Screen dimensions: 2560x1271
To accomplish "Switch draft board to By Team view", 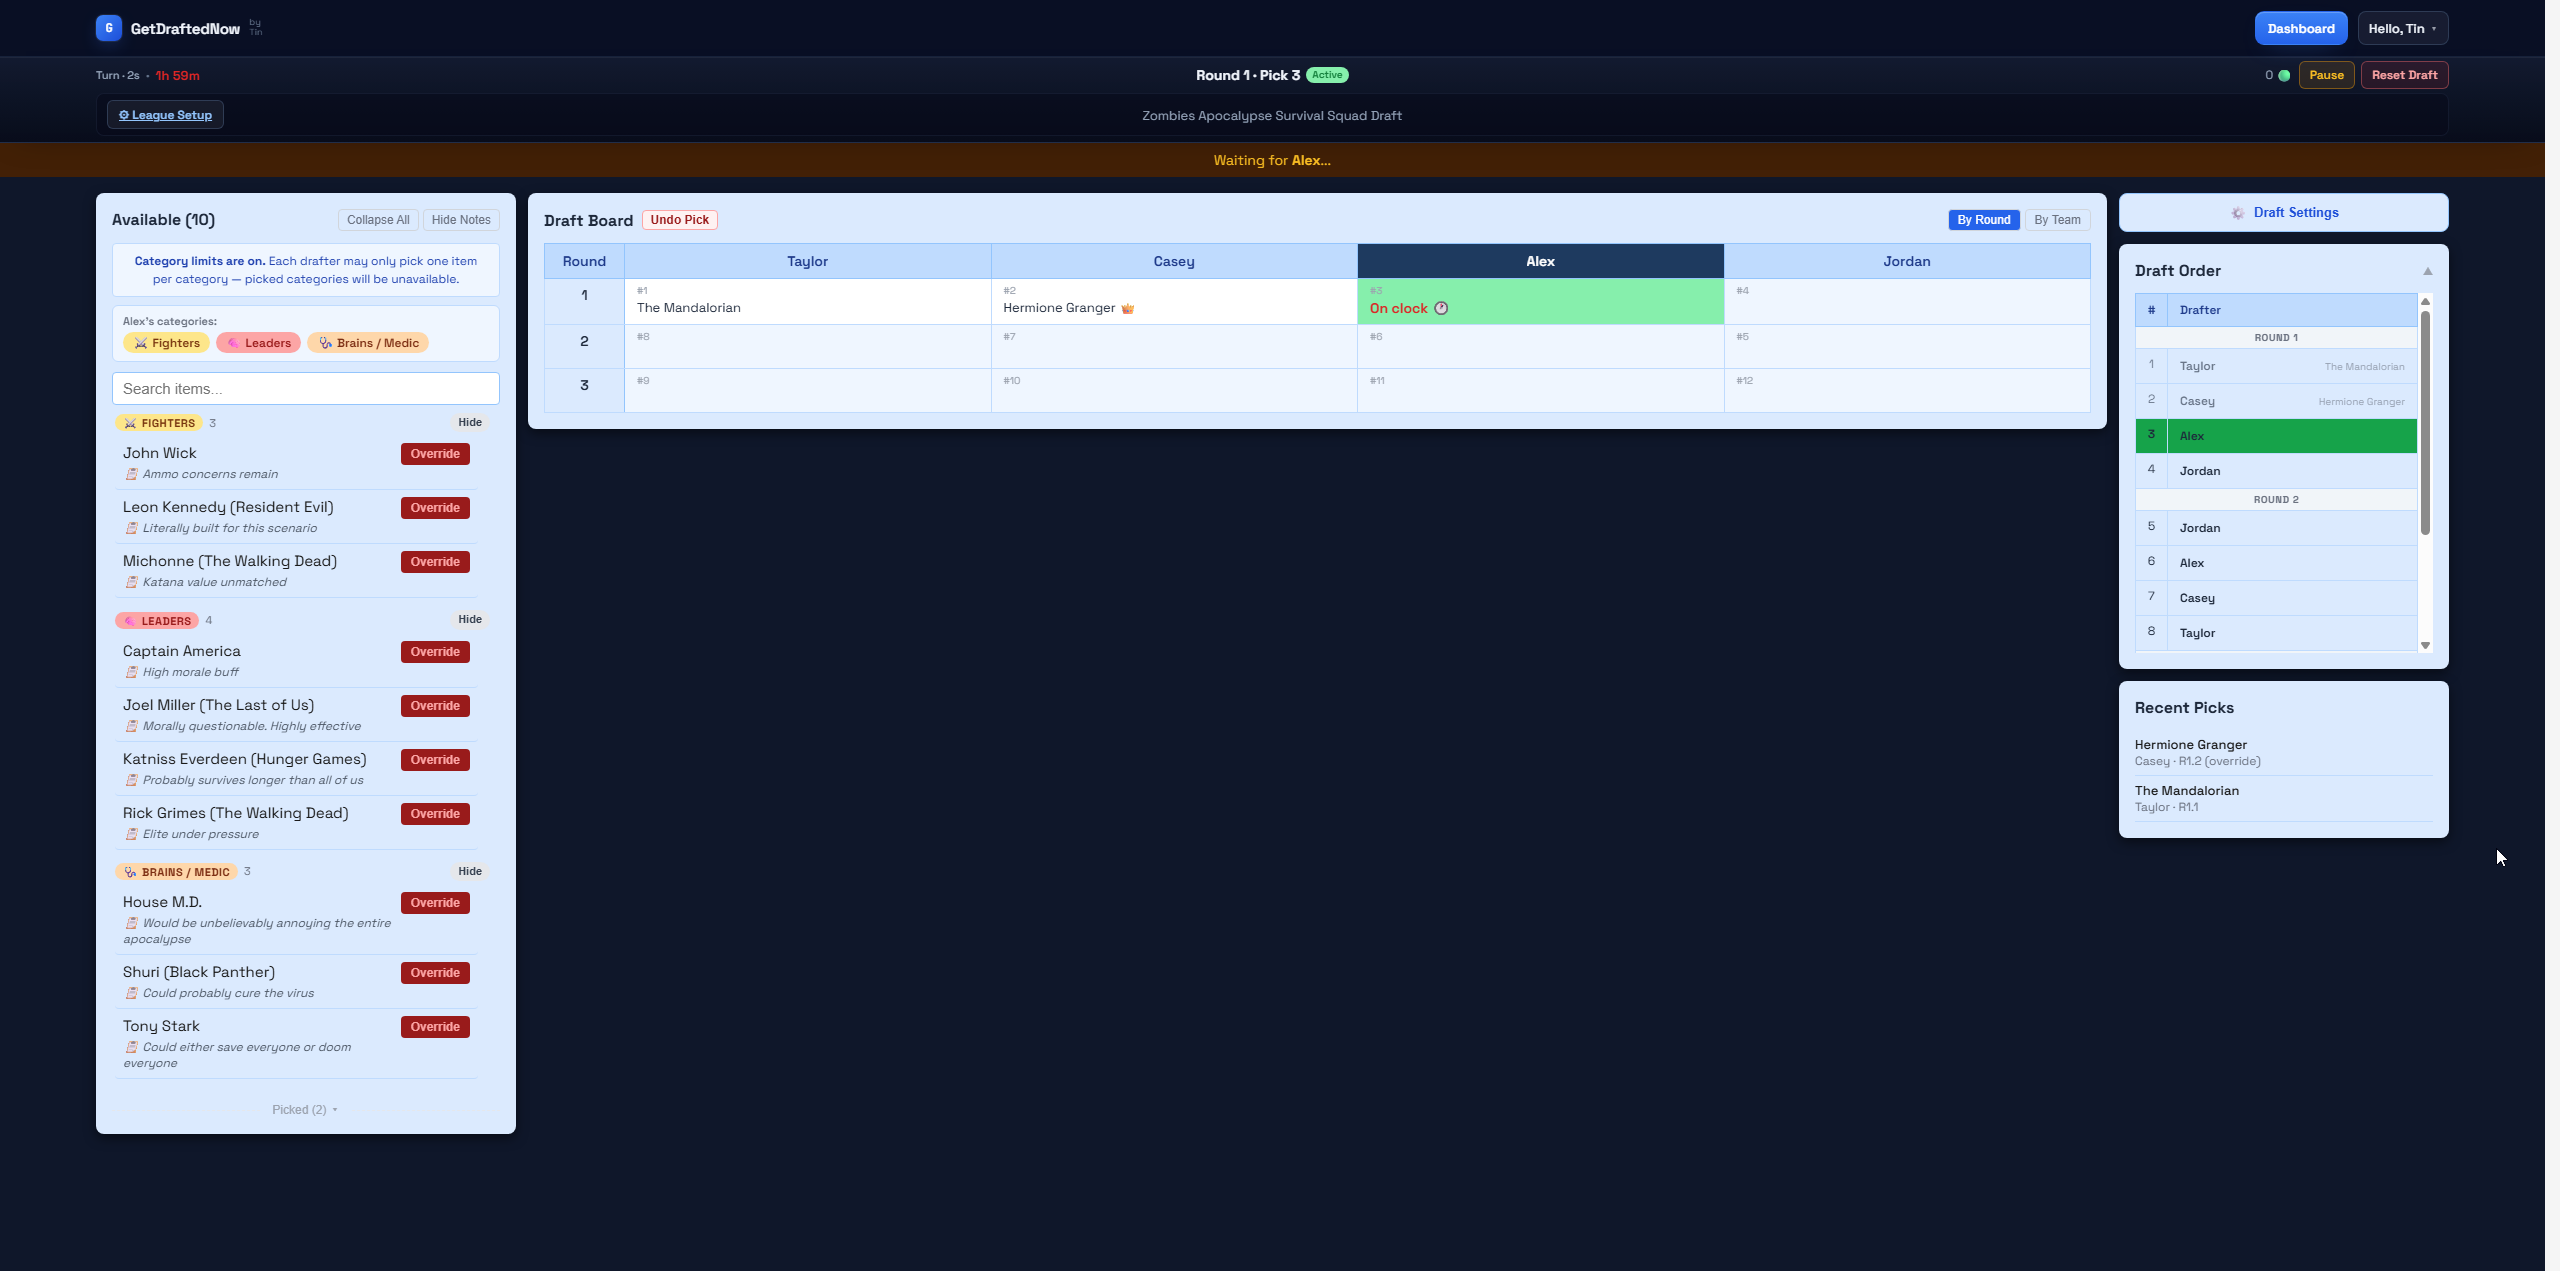I will [x=2057, y=220].
